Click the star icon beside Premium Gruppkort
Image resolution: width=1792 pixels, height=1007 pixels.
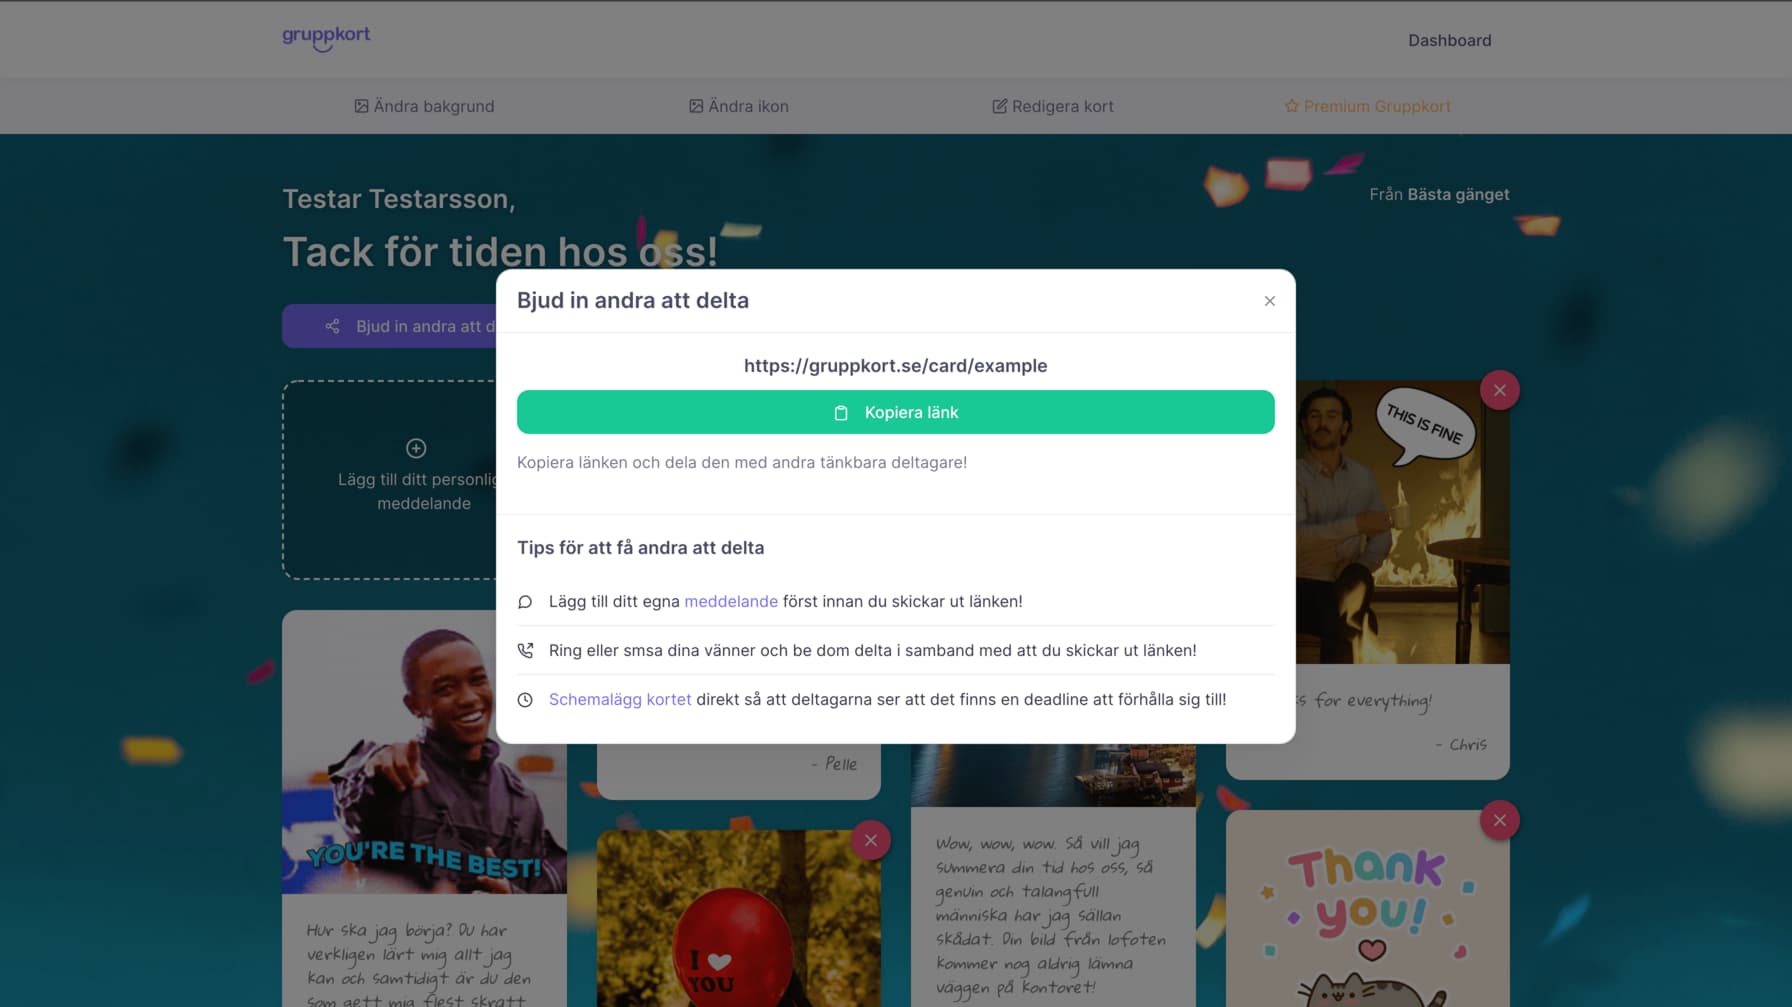1292,106
